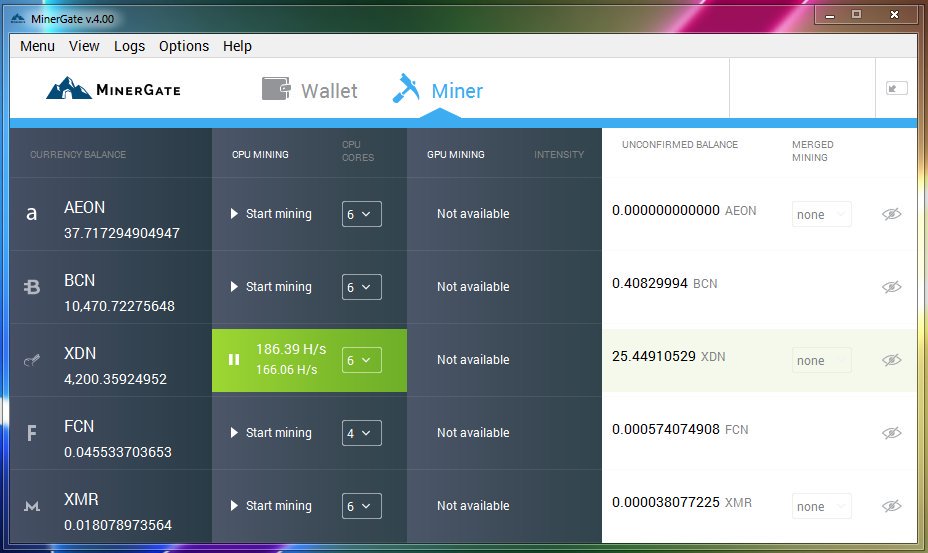
Task: Open XMR CPU cores dropdown
Action: pos(362,506)
